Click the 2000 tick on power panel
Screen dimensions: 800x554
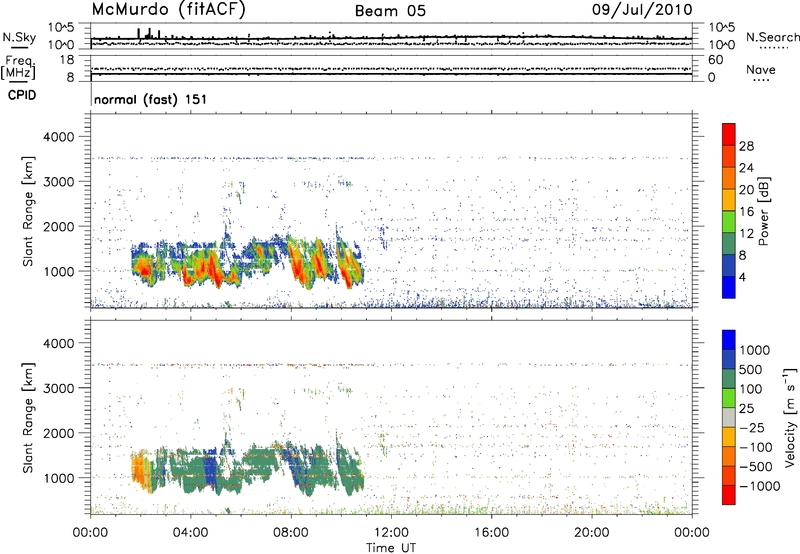tap(58, 226)
